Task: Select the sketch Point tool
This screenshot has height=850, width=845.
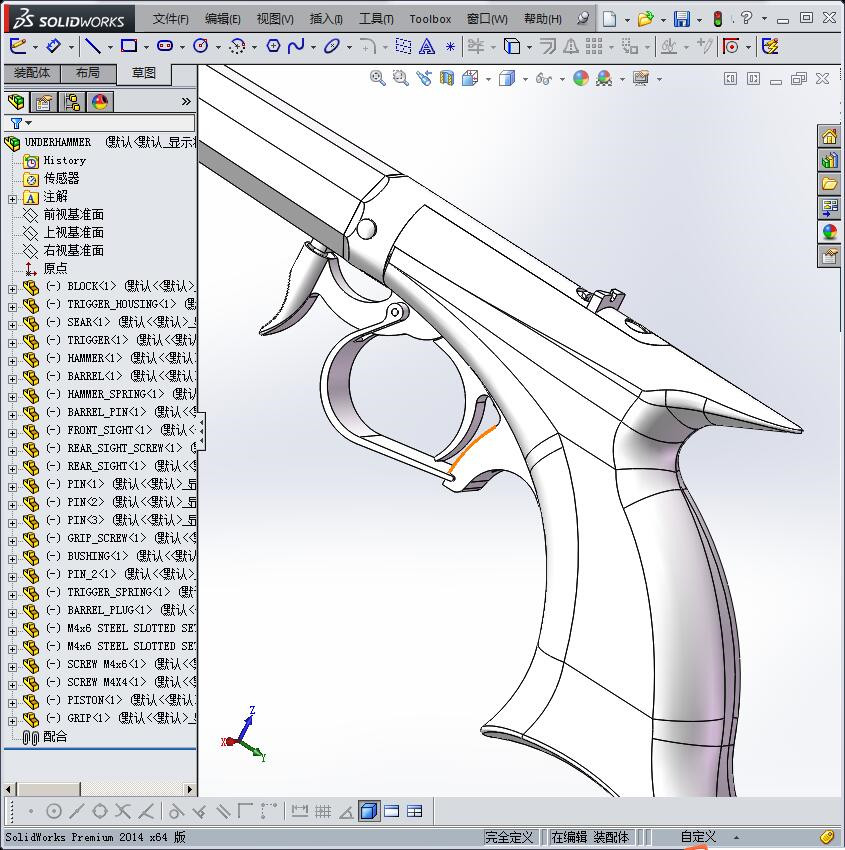Action: click(450, 47)
